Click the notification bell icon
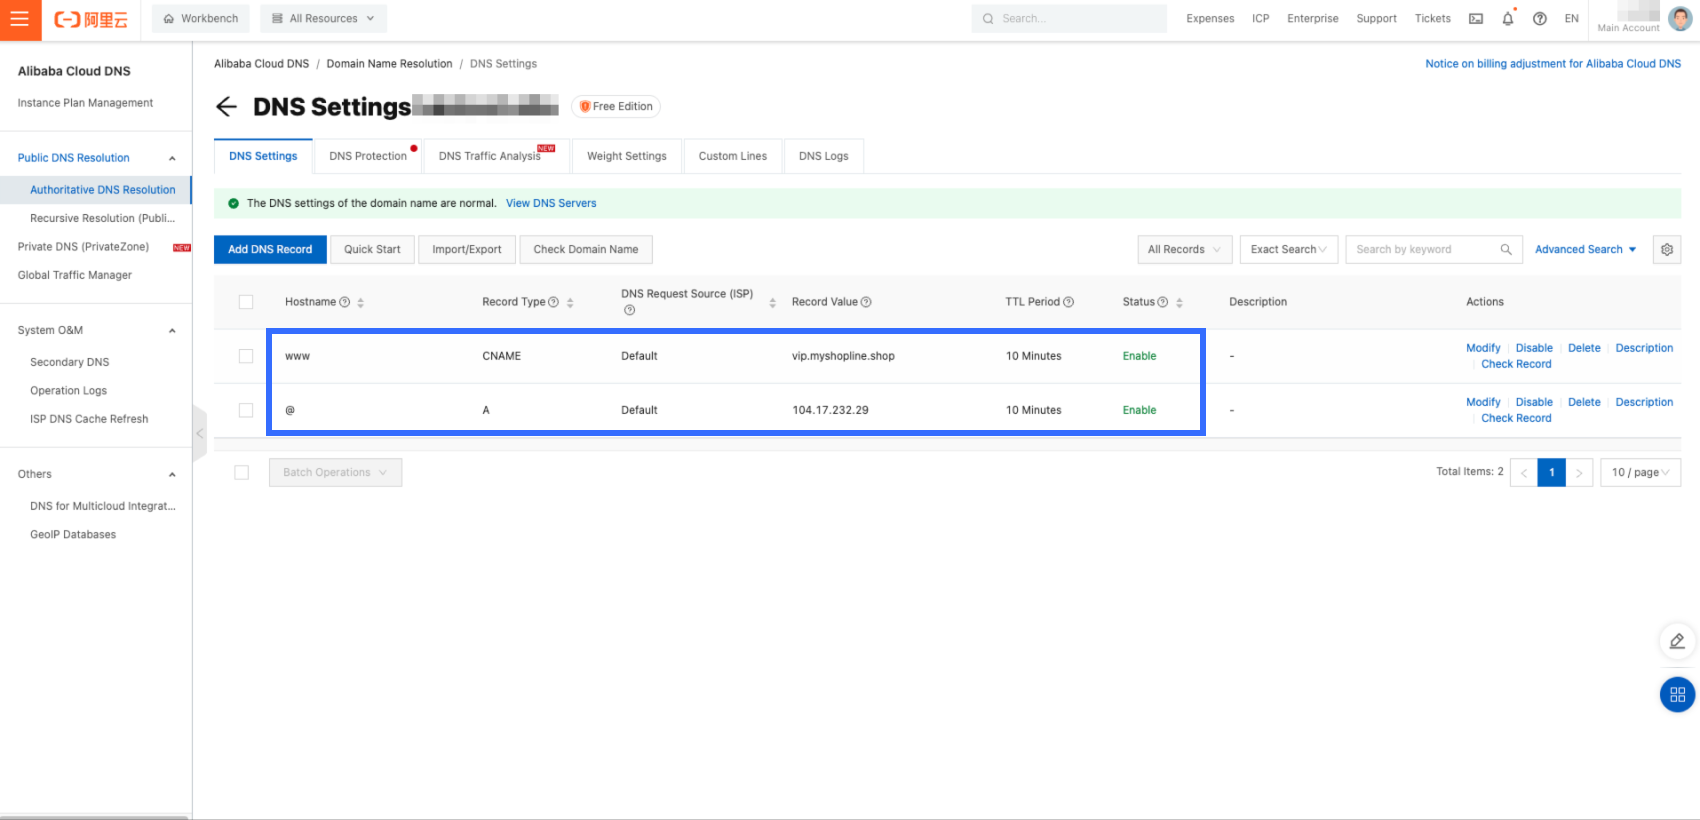The width and height of the screenshot is (1700, 820). pos(1507,19)
